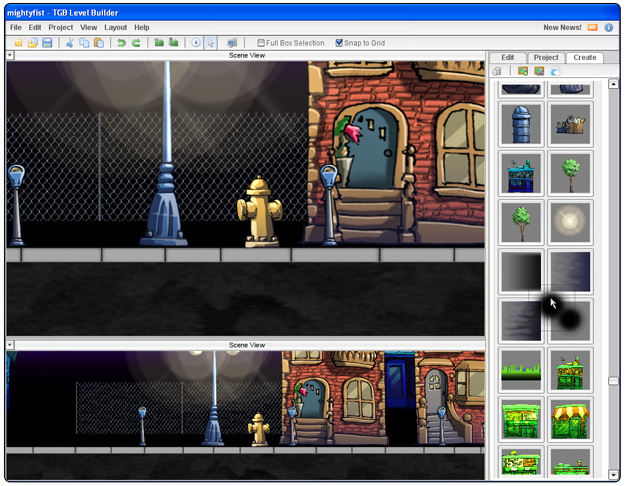Select the blue trash can thumbnail

click(521, 124)
